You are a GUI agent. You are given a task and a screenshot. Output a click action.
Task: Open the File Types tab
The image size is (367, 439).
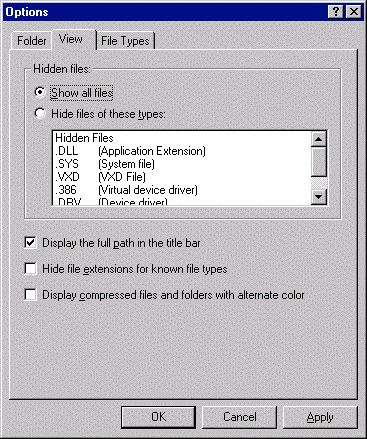[x=125, y=41]
